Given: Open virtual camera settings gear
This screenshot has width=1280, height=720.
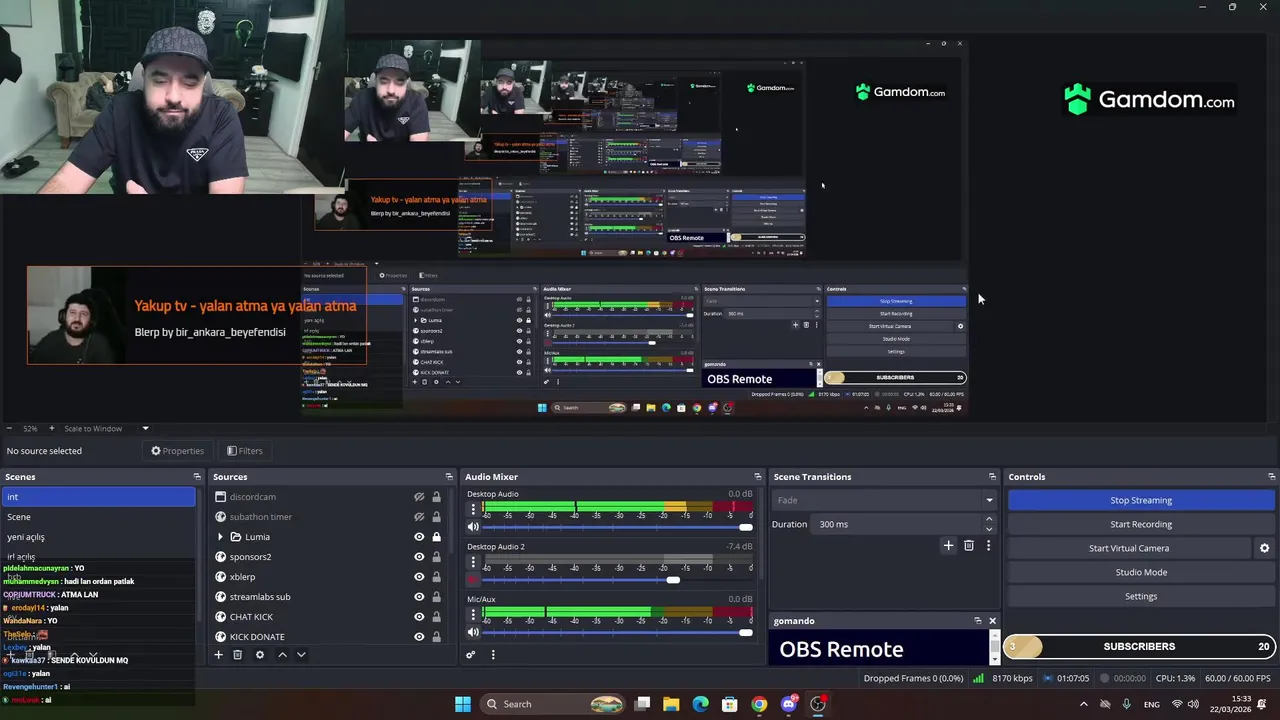Looking at the screenshot, I should pos(1264,548).
